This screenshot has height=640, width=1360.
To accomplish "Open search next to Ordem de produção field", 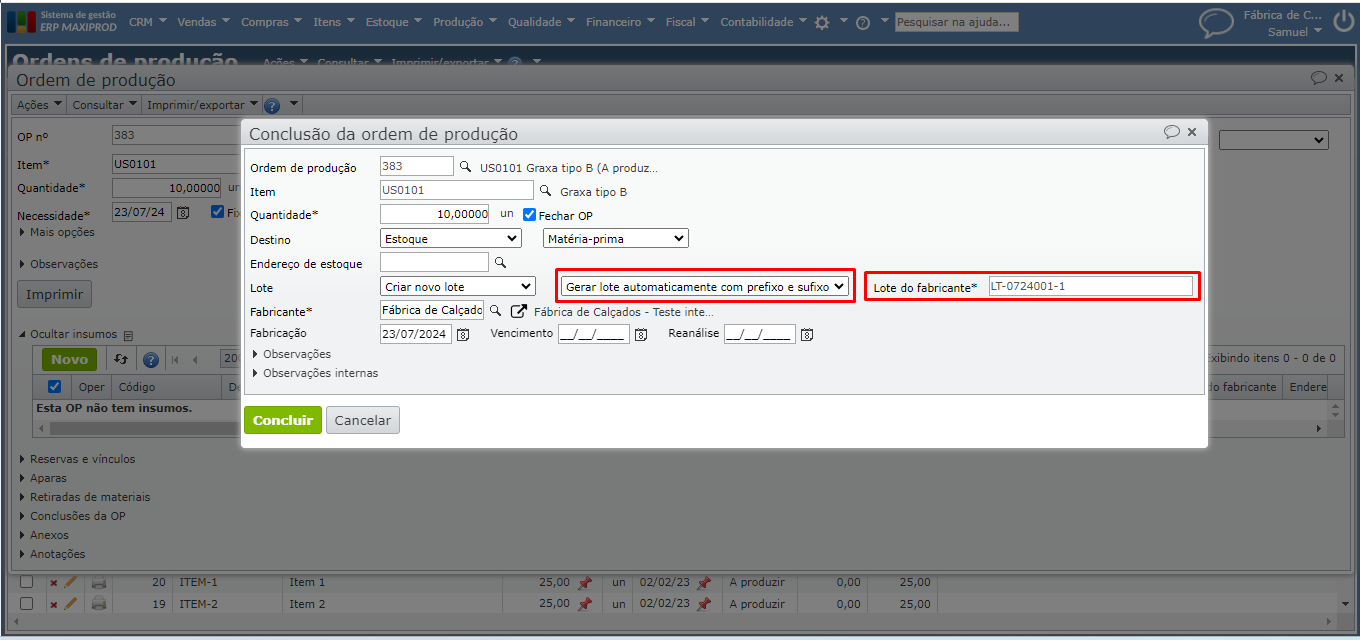I will [x=464, y=167].
